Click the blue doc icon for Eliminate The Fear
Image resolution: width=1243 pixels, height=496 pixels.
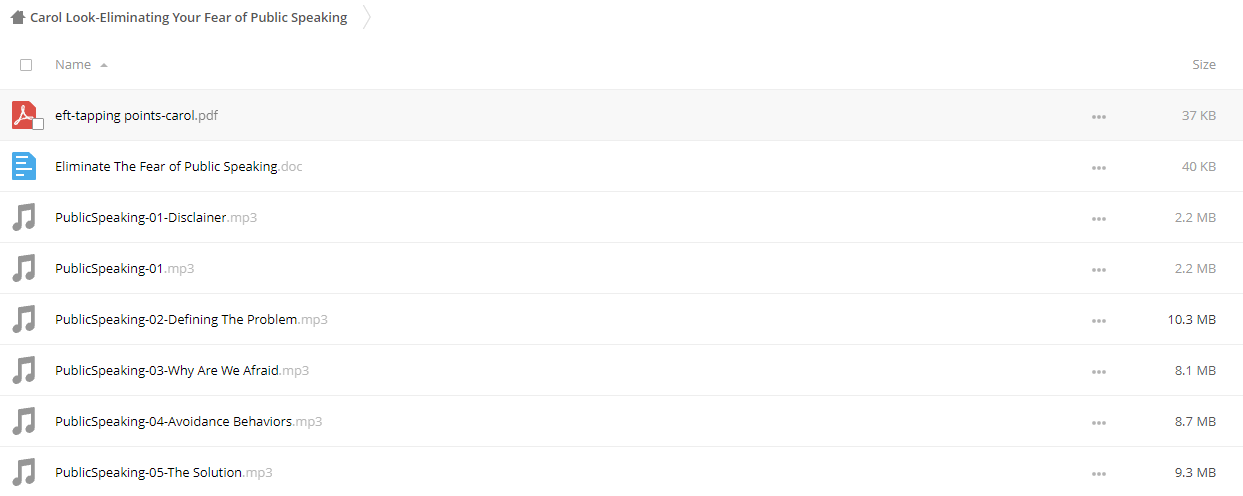(24, 166)
